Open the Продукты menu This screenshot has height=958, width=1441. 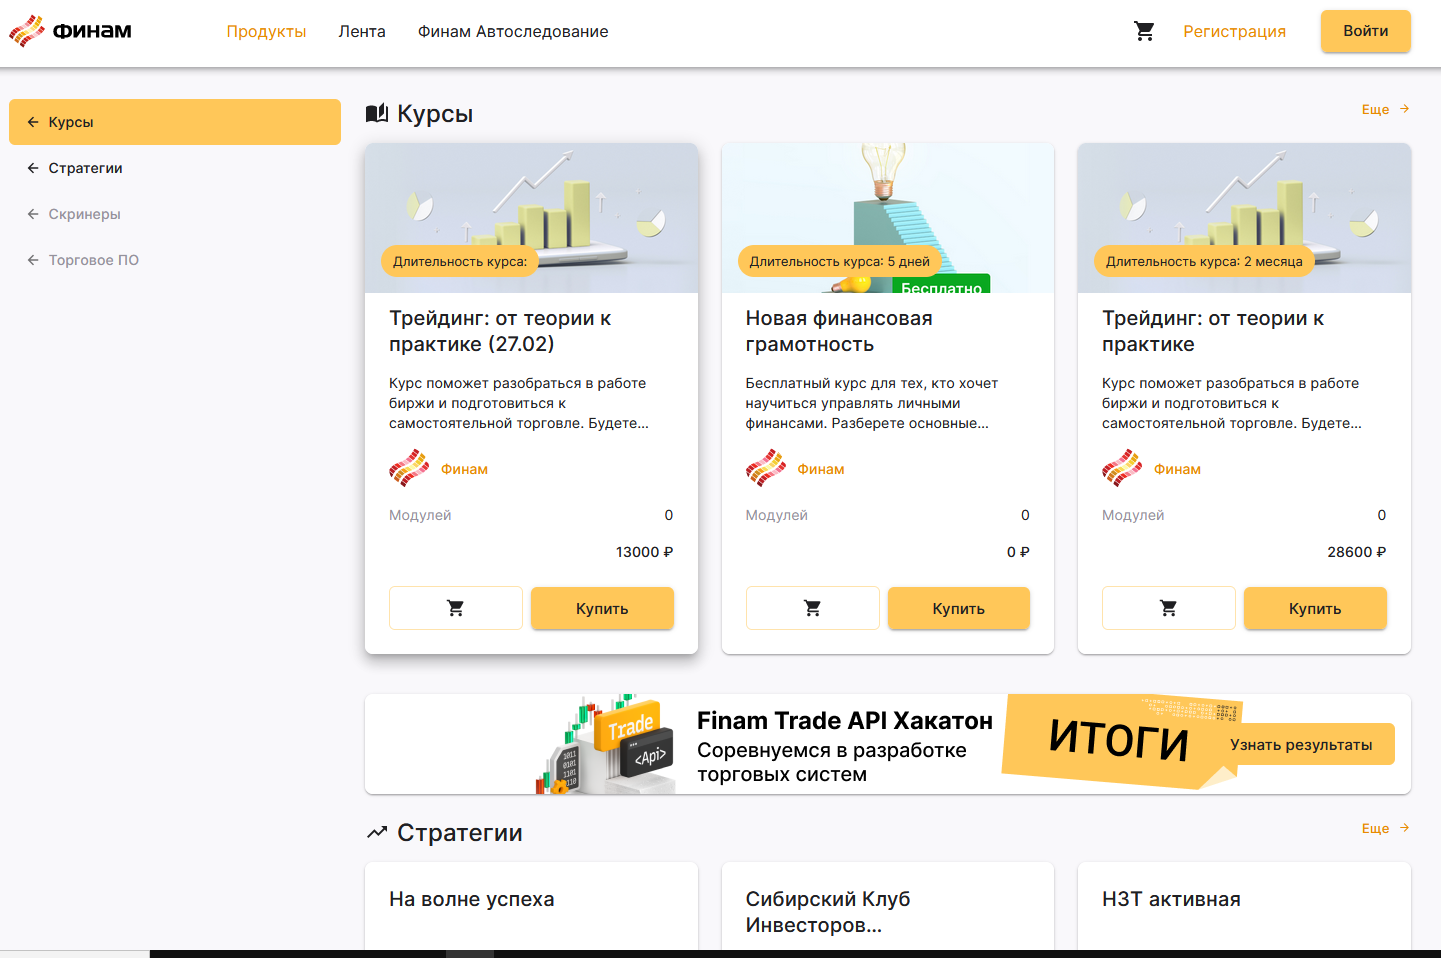pyautogui.click(x=266, y=31)
